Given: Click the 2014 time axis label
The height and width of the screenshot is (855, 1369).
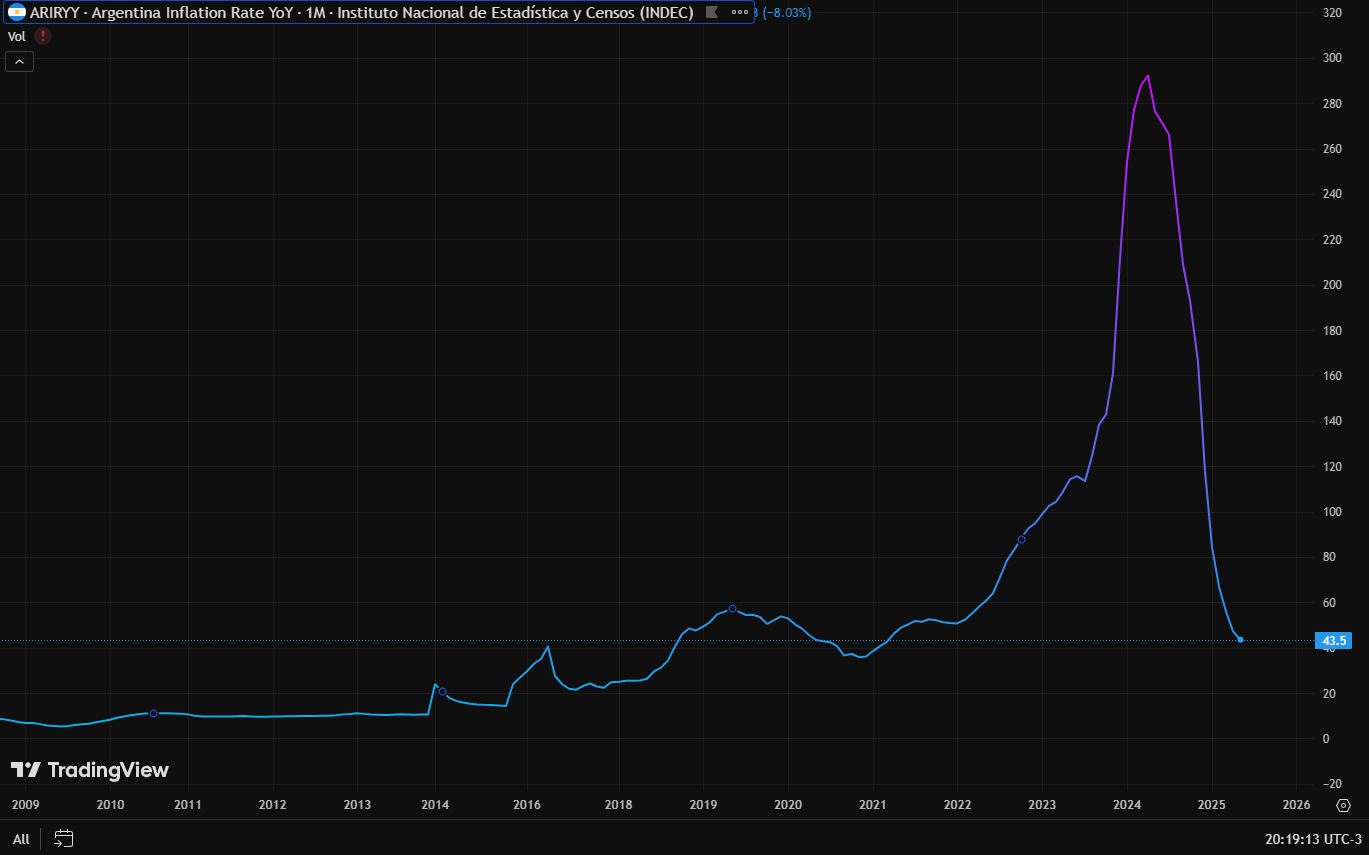Looking at the screenshot, I should coord(435,805).
